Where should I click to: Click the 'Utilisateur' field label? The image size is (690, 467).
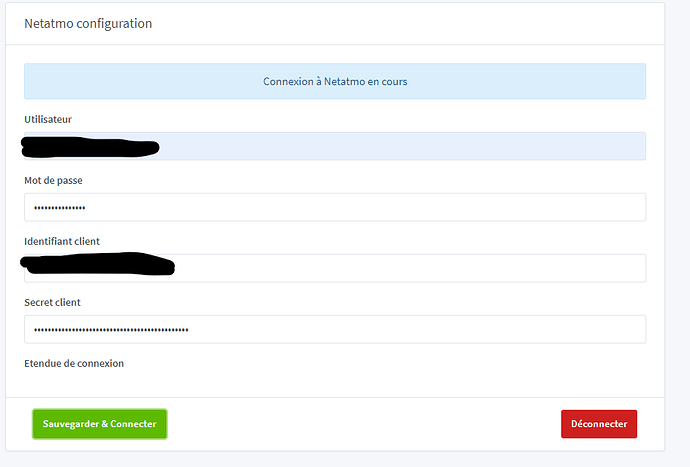click(48, 120)
